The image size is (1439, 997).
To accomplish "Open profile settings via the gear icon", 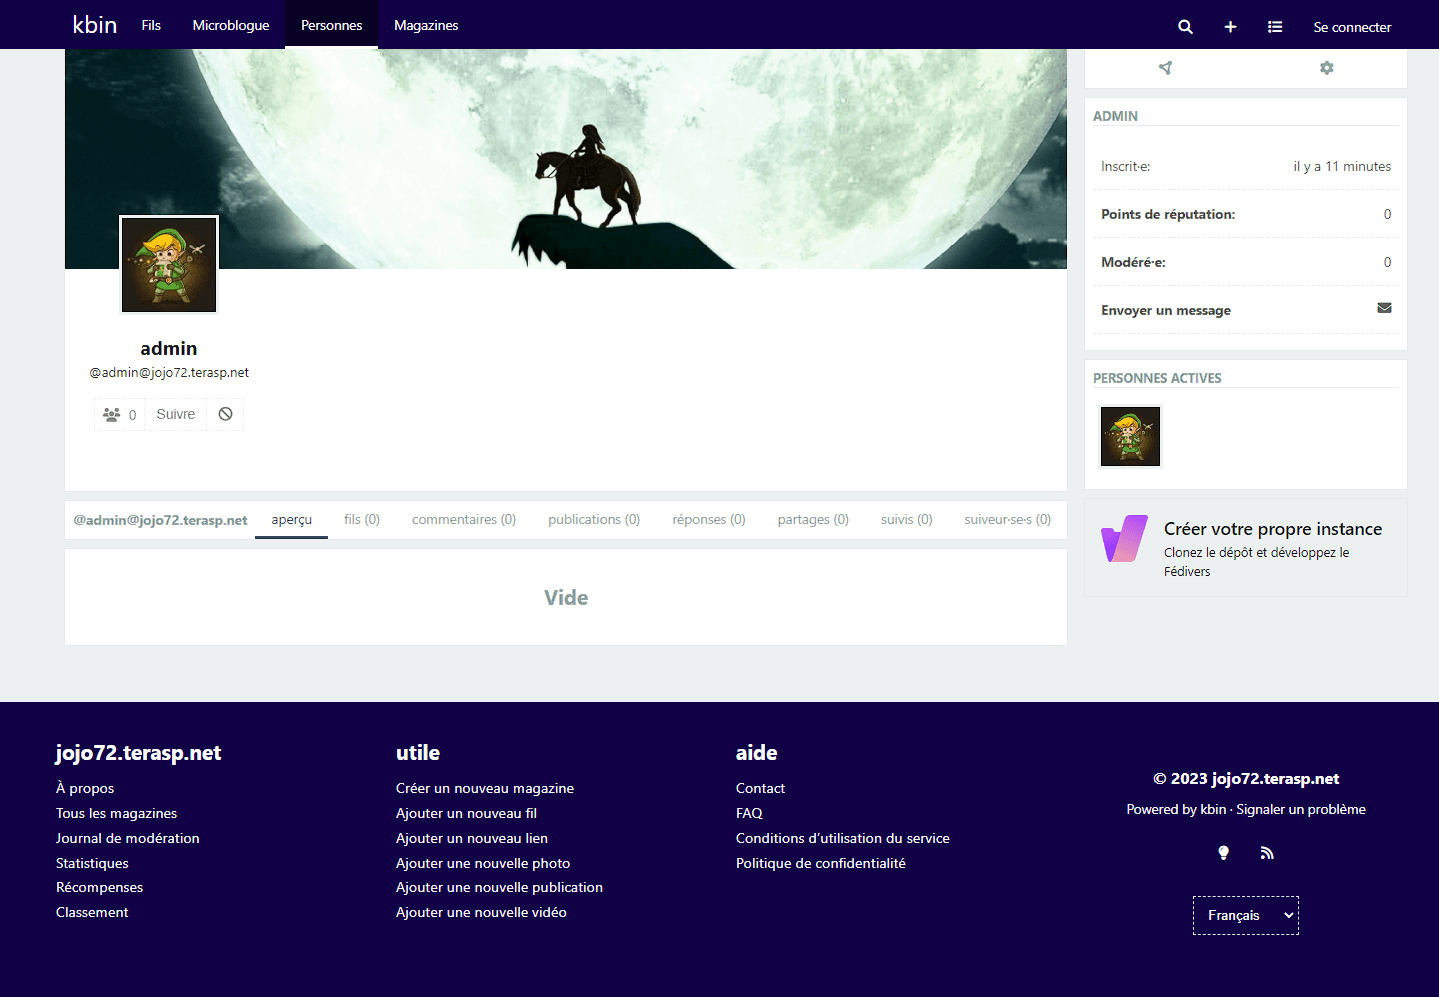I will tap(1326, 67).
